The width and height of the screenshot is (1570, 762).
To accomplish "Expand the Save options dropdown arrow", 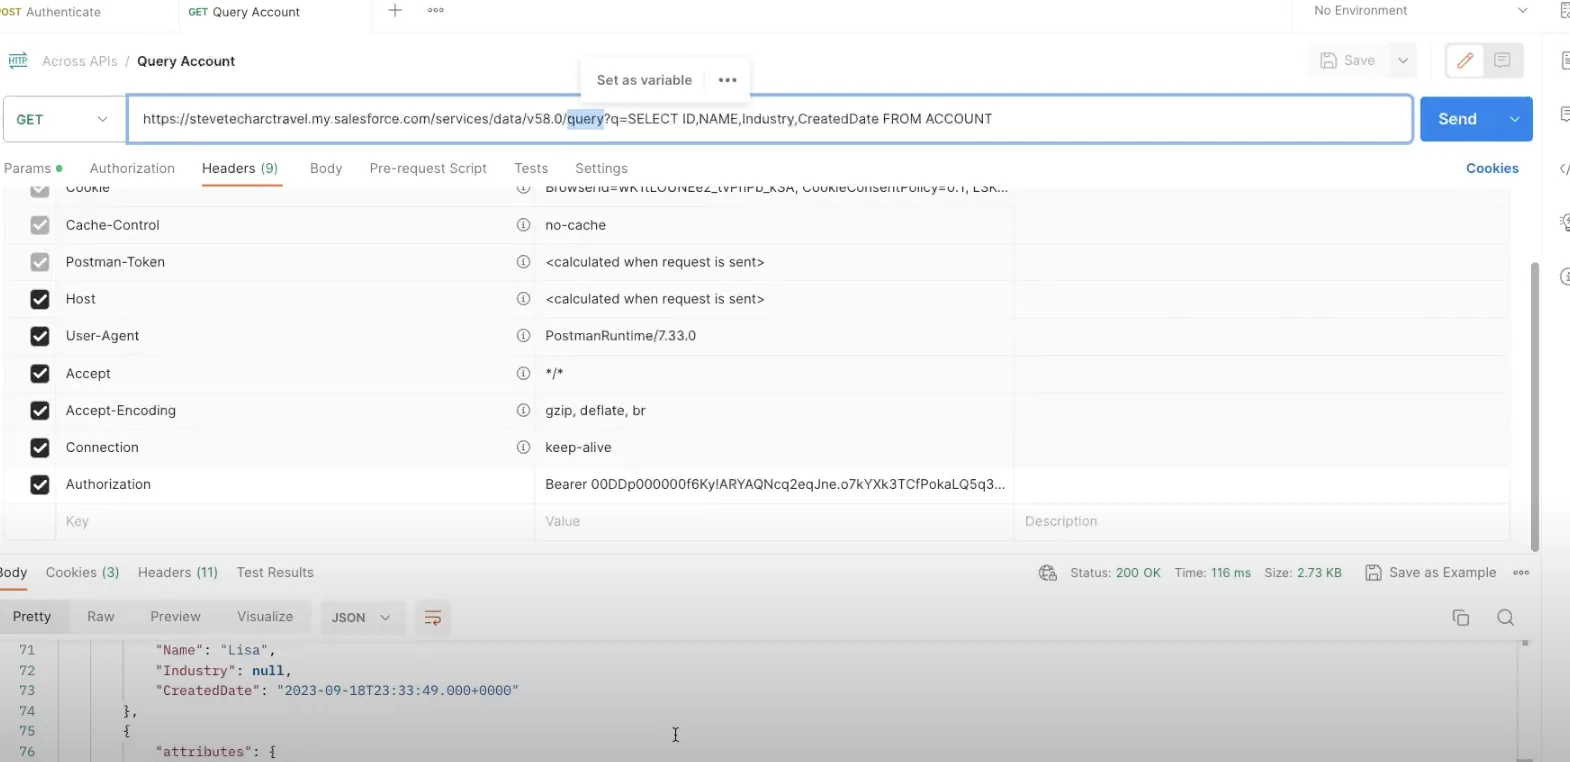I will [x=1403, y=61].
